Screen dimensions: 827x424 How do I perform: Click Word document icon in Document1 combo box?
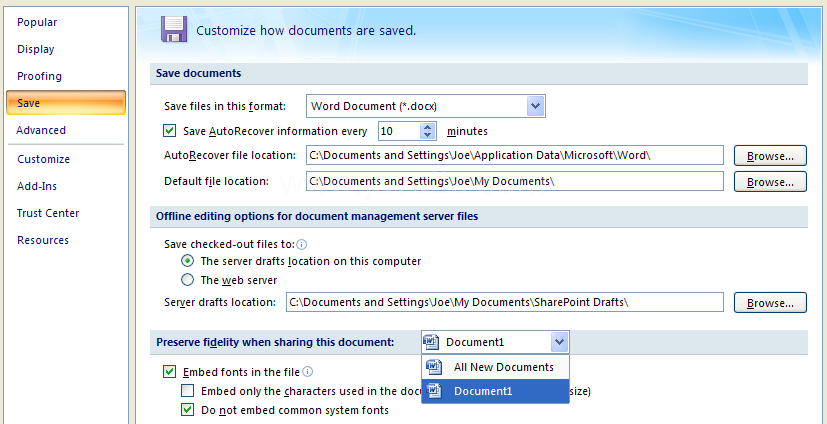click(431, 342)
